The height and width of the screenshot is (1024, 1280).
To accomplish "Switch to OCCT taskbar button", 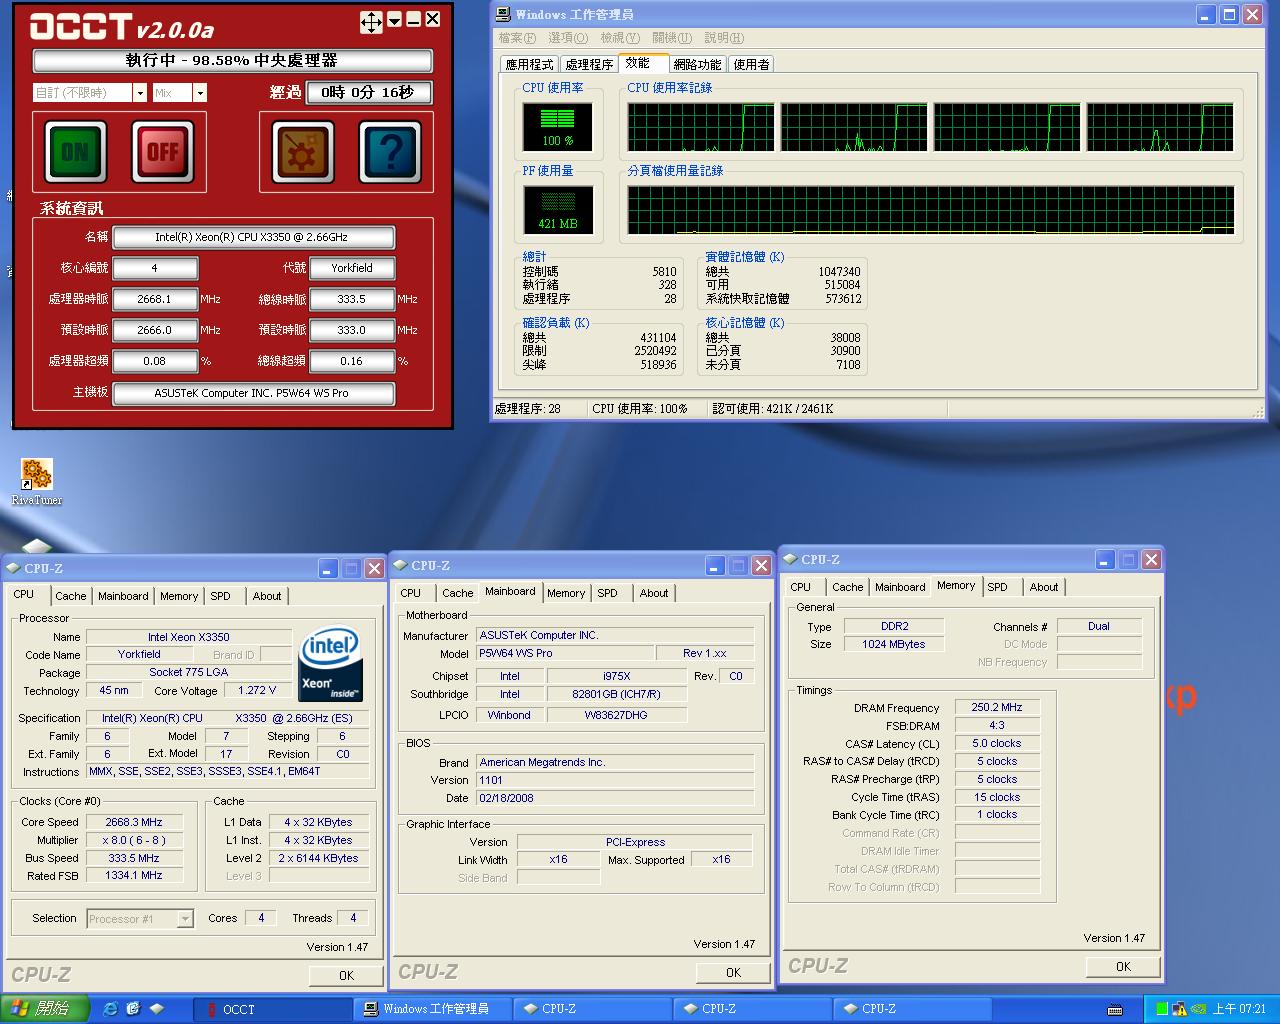I will point(272,1009).
